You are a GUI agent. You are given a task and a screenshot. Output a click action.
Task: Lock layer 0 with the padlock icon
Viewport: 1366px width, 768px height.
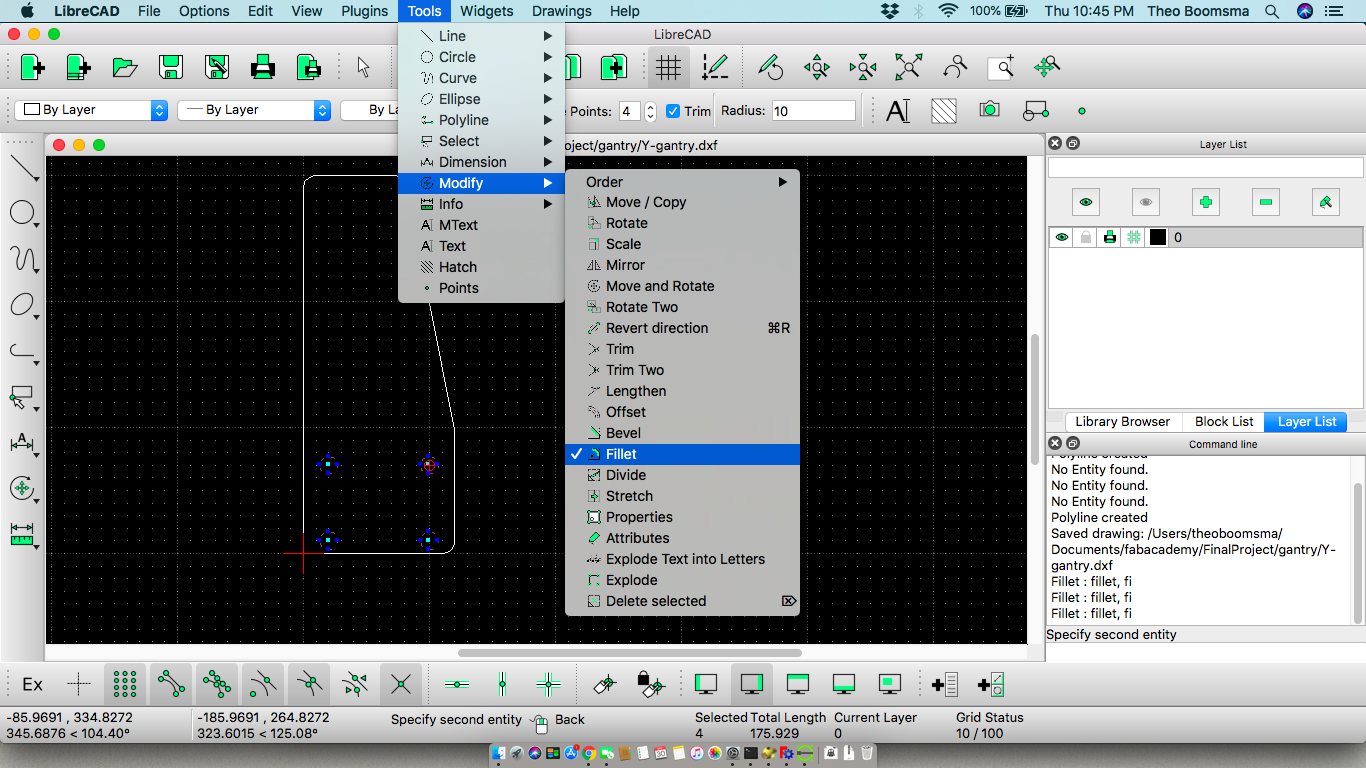click(x=1087, y=237)
